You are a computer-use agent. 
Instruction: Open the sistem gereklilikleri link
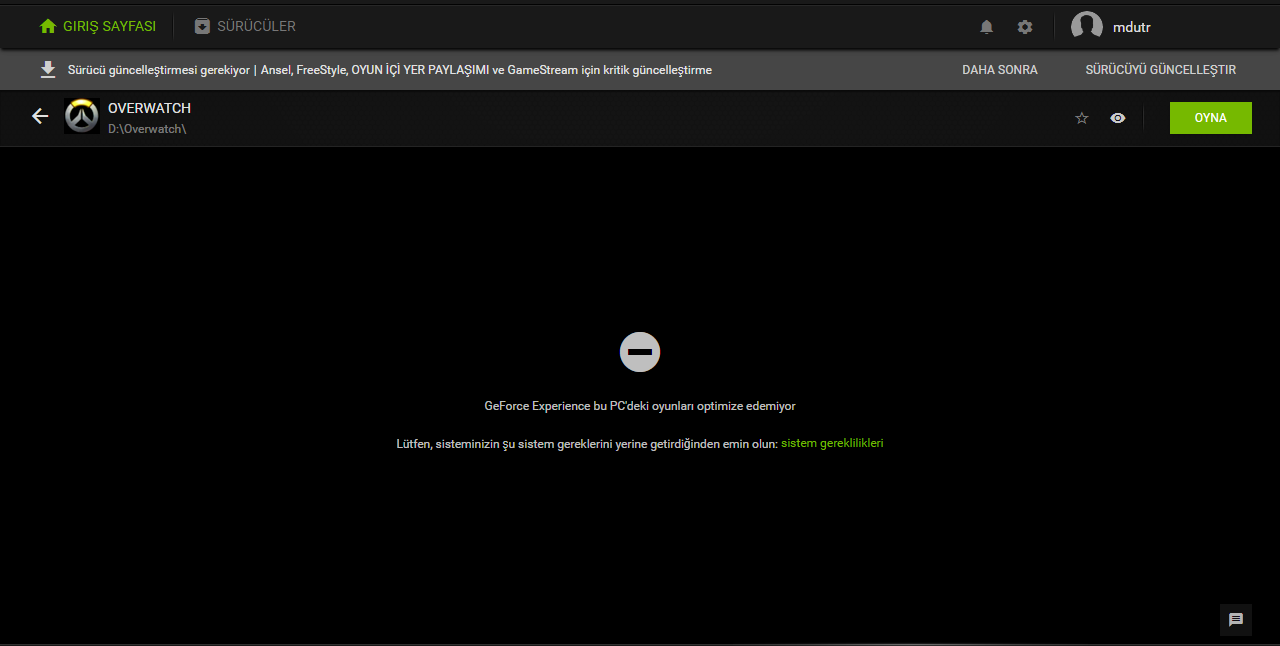pyautogui.click(x=832, y=443)
